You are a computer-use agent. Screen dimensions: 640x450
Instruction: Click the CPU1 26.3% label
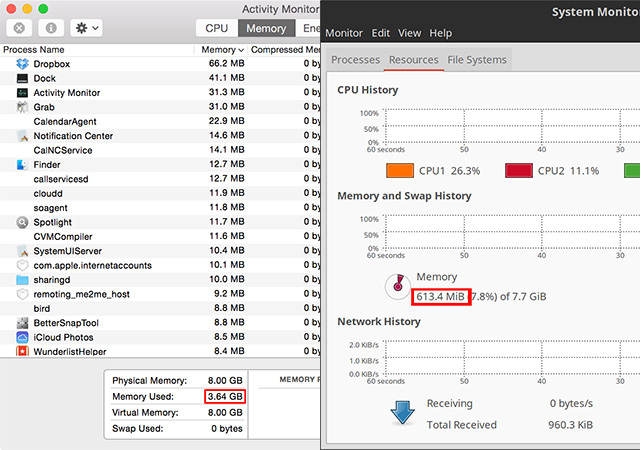click(449, 171)
